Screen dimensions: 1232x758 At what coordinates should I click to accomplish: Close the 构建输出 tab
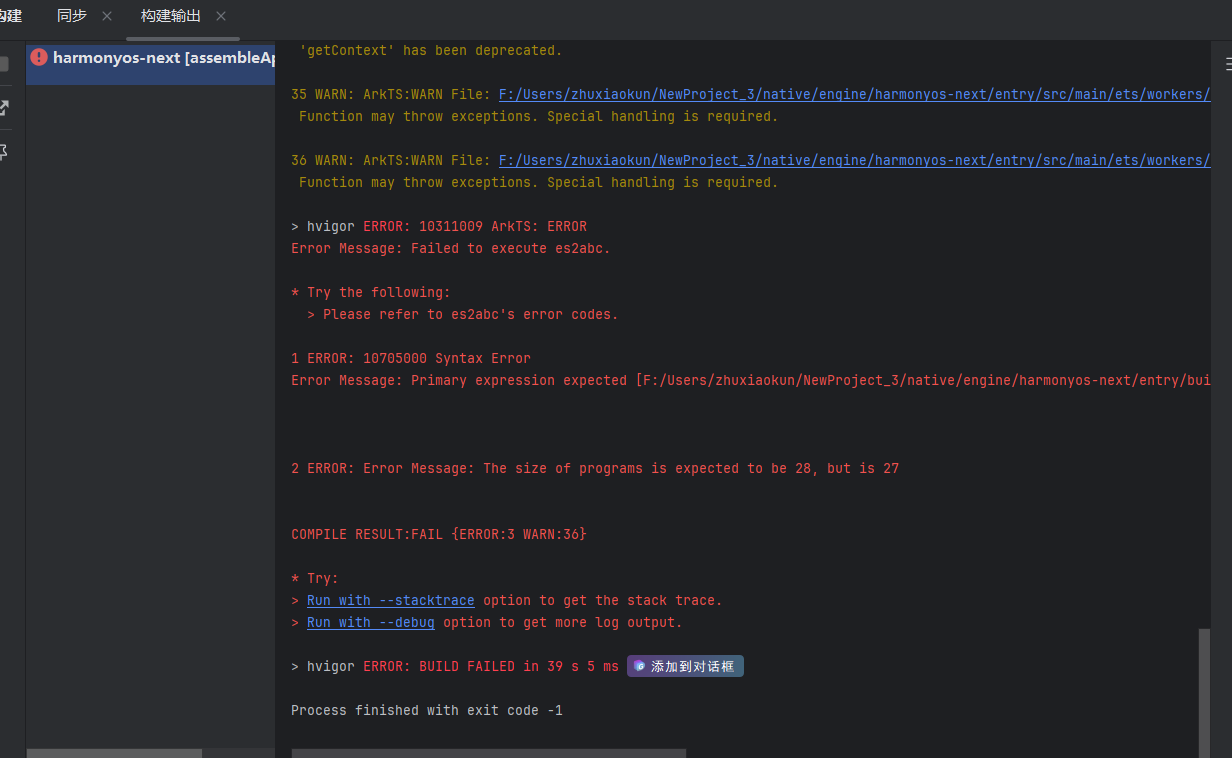click(x=221, y=16)
